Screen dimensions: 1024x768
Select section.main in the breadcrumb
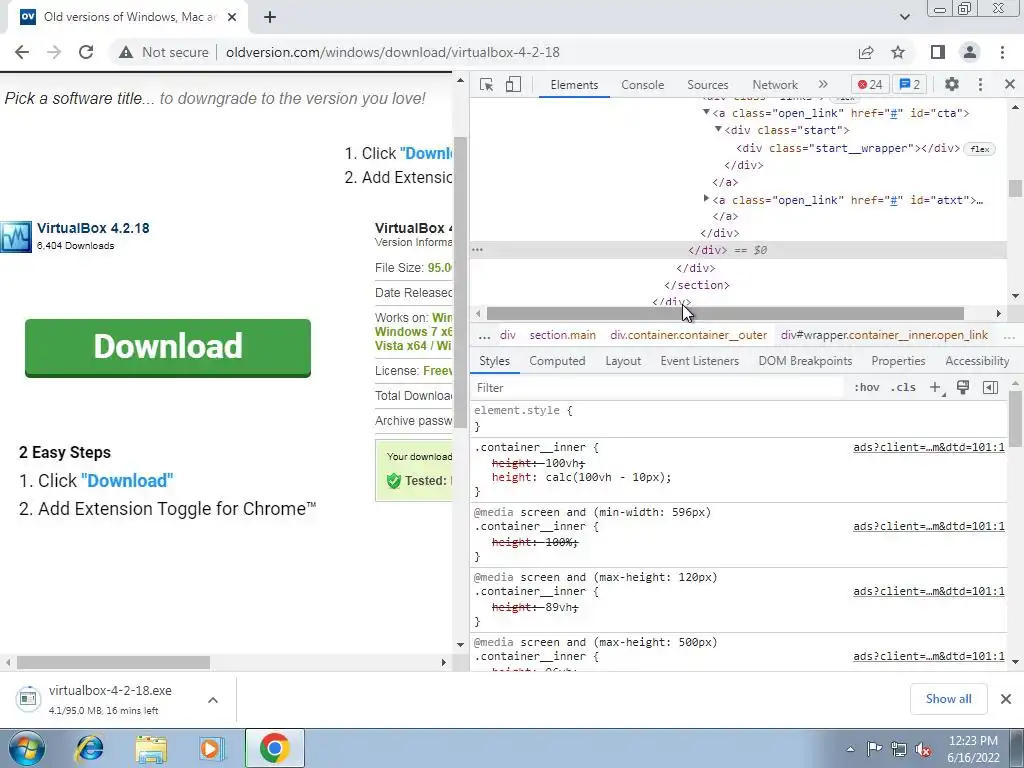[x=562, y=336]
